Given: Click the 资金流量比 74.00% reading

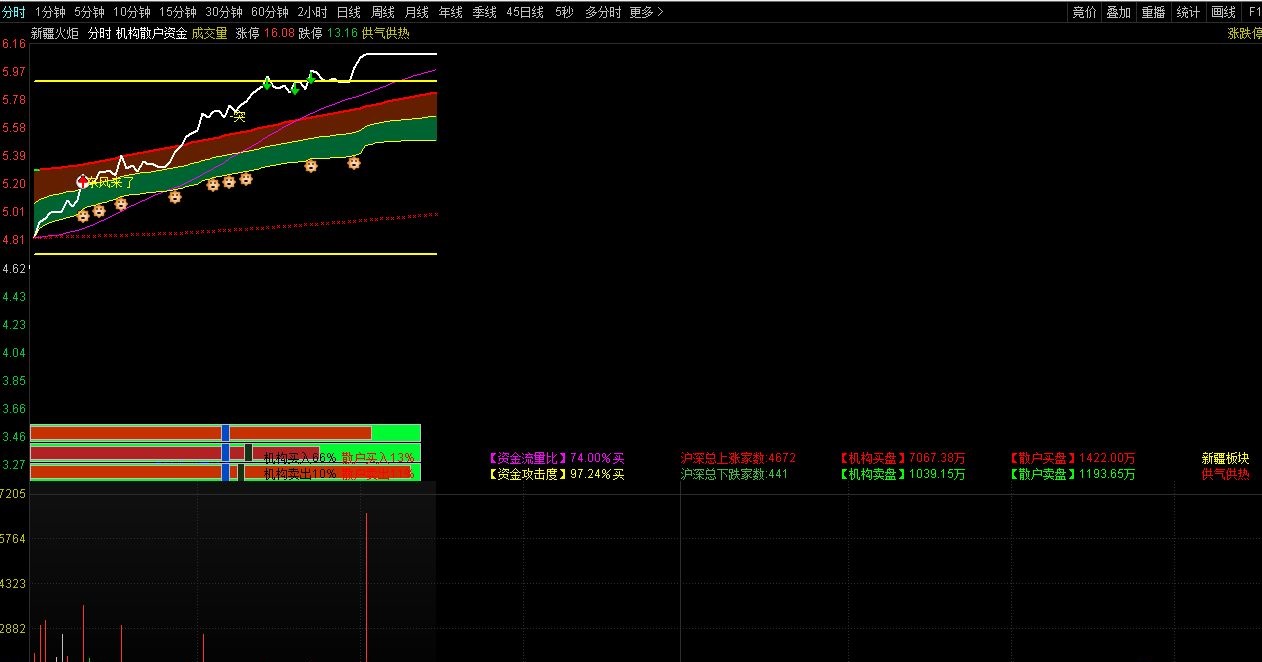Looking at the screenshot, I should pyautogui.click(x=556, y=458).
